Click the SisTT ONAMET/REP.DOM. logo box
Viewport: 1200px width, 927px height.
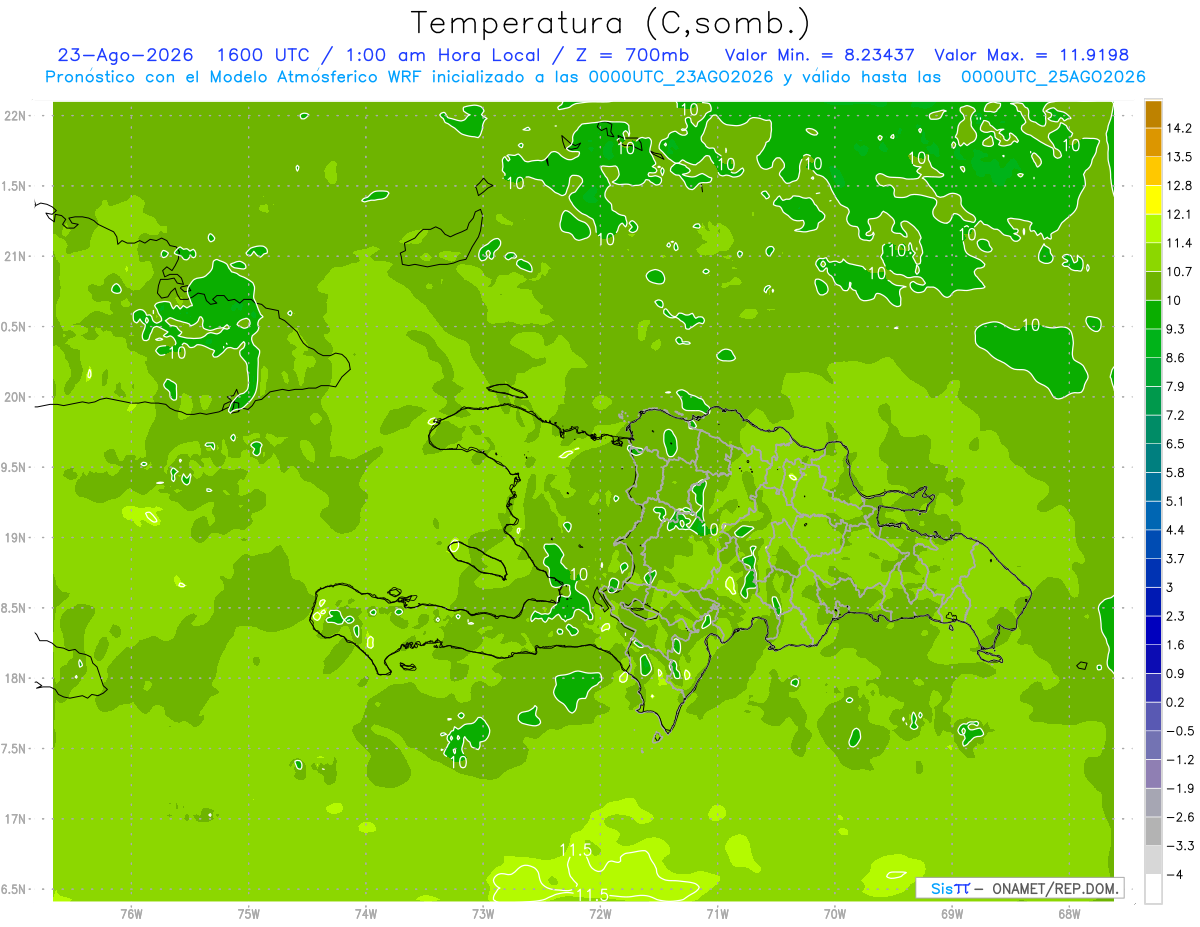(x=1019, y=888)
